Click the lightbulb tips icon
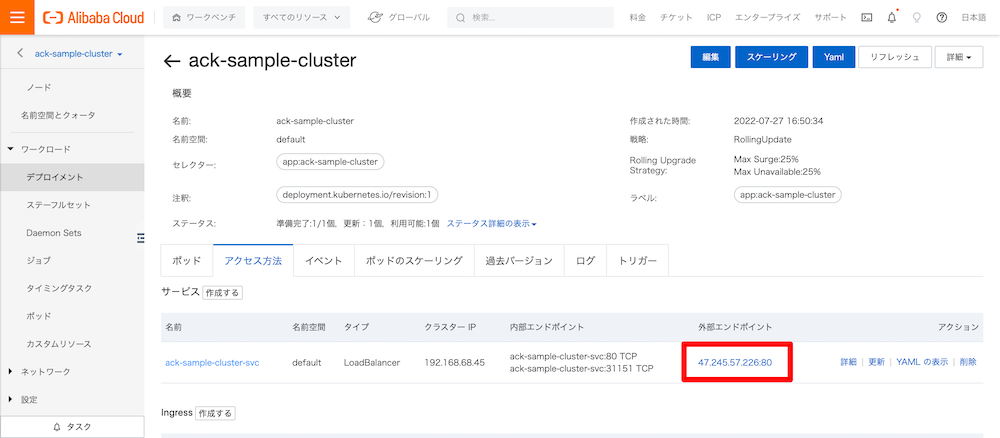 tap(916, 18)
